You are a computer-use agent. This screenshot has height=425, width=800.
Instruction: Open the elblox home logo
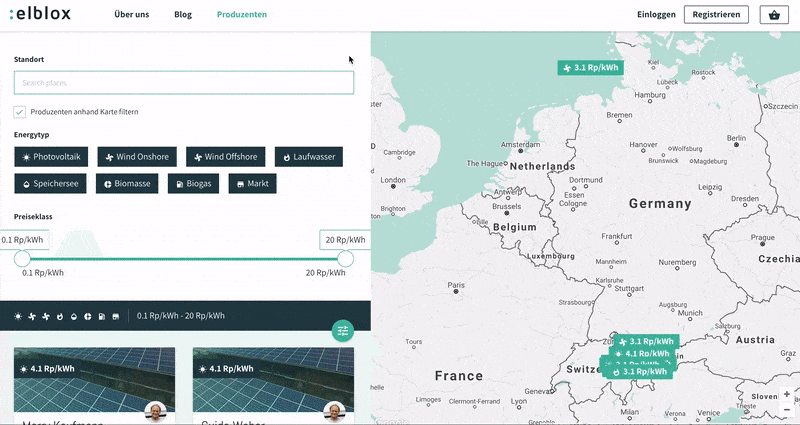click(x=40, y=14)
